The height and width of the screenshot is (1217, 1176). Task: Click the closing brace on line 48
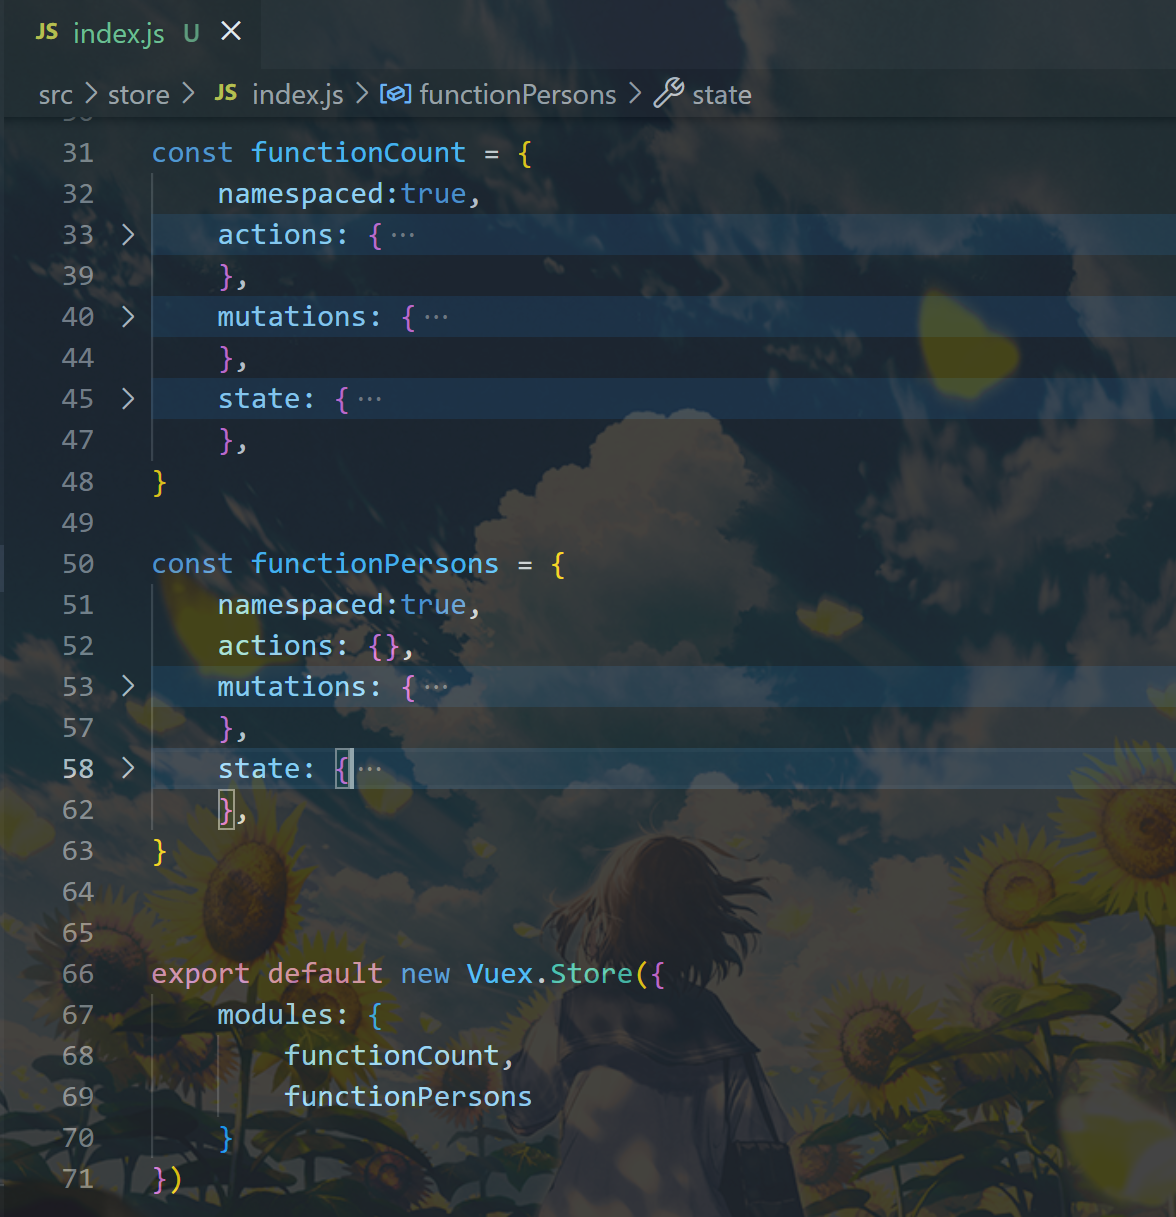click(159, 482)
